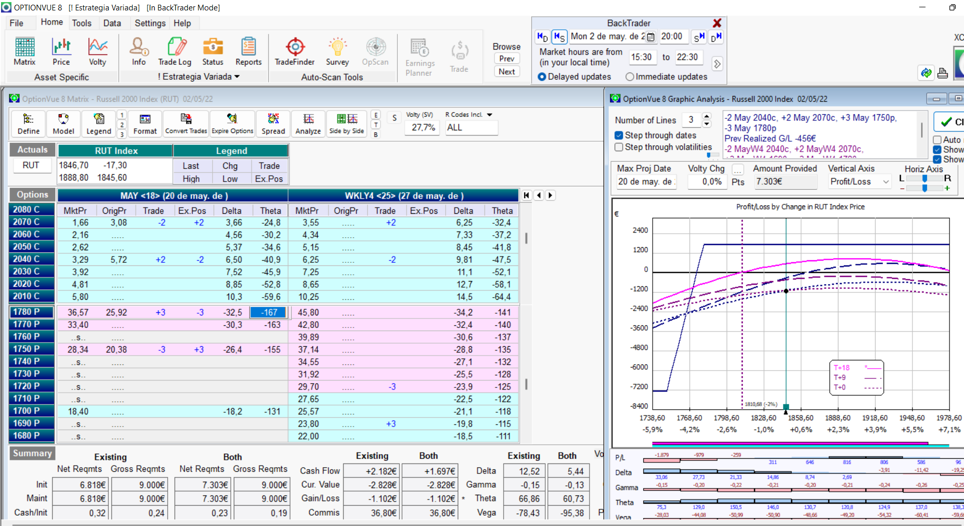The image size is (964, 526).
Task: Toggle Step through dates checkbox
Action: pyautogui.click(x=619, y=135)
